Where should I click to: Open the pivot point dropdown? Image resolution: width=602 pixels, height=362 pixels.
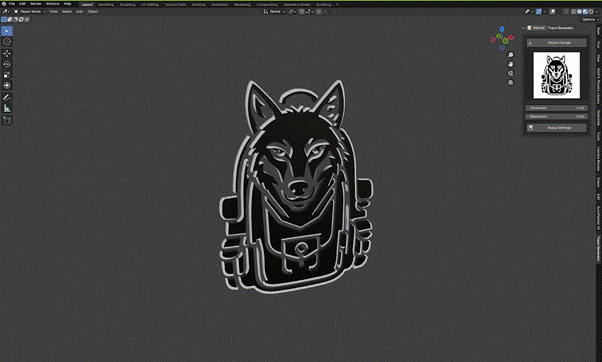(292, 12)
